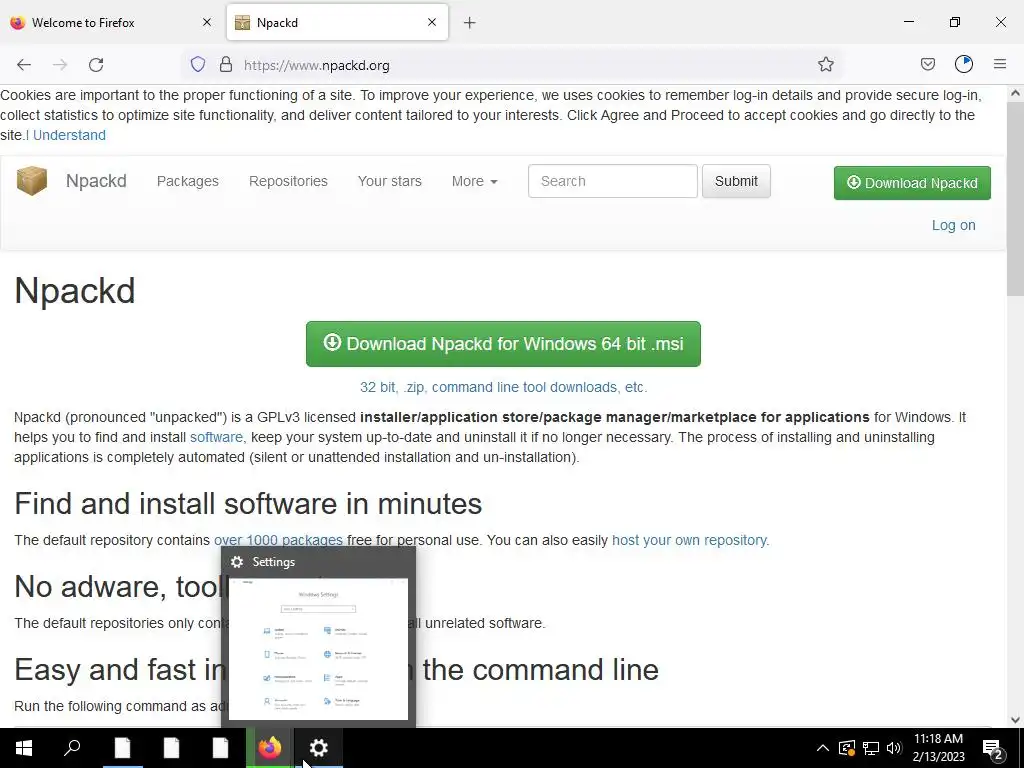Click the third blank file taskbar icon
Image resolution: width=1024 pixels, height=768 pixels.
(221, 748)
